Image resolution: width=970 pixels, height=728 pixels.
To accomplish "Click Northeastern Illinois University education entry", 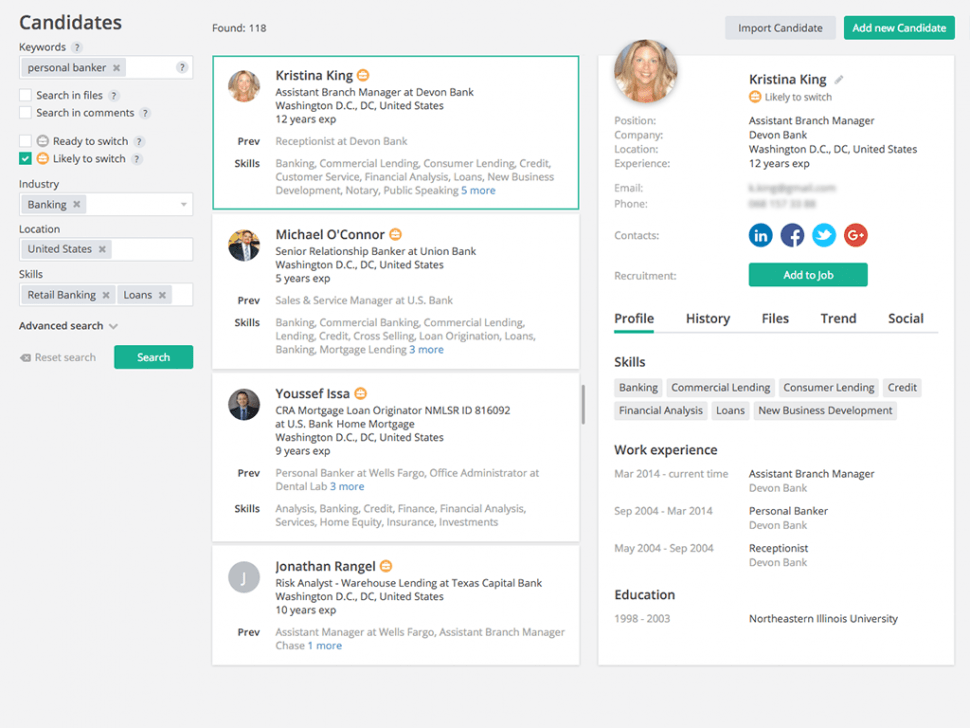I will click(823, 619).
